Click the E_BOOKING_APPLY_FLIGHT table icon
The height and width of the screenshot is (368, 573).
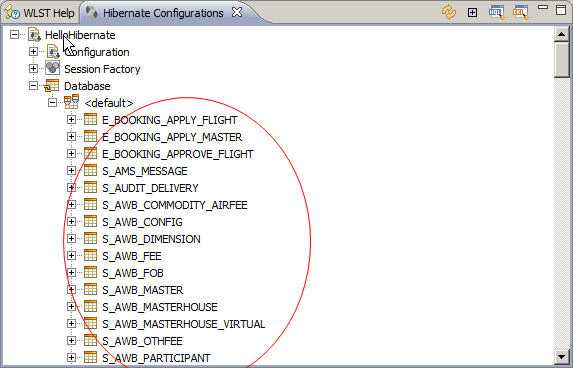click(x=91, y=119)
